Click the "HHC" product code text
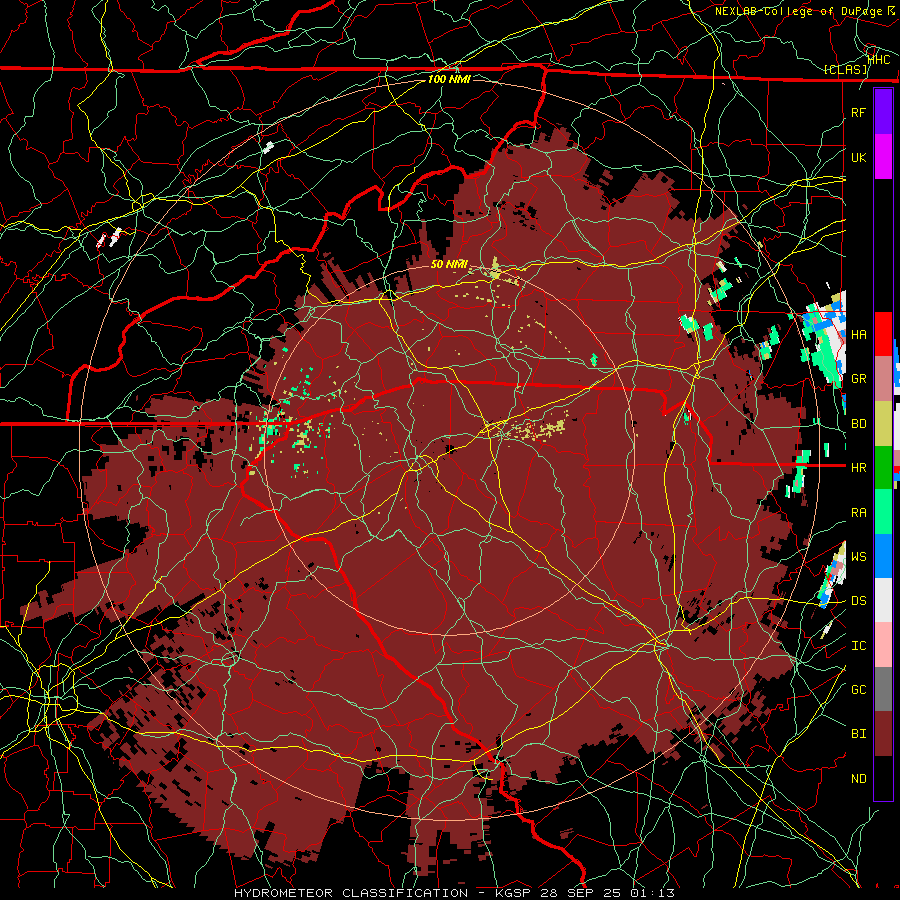Screen dimensions: 900x900 point(879,59)
